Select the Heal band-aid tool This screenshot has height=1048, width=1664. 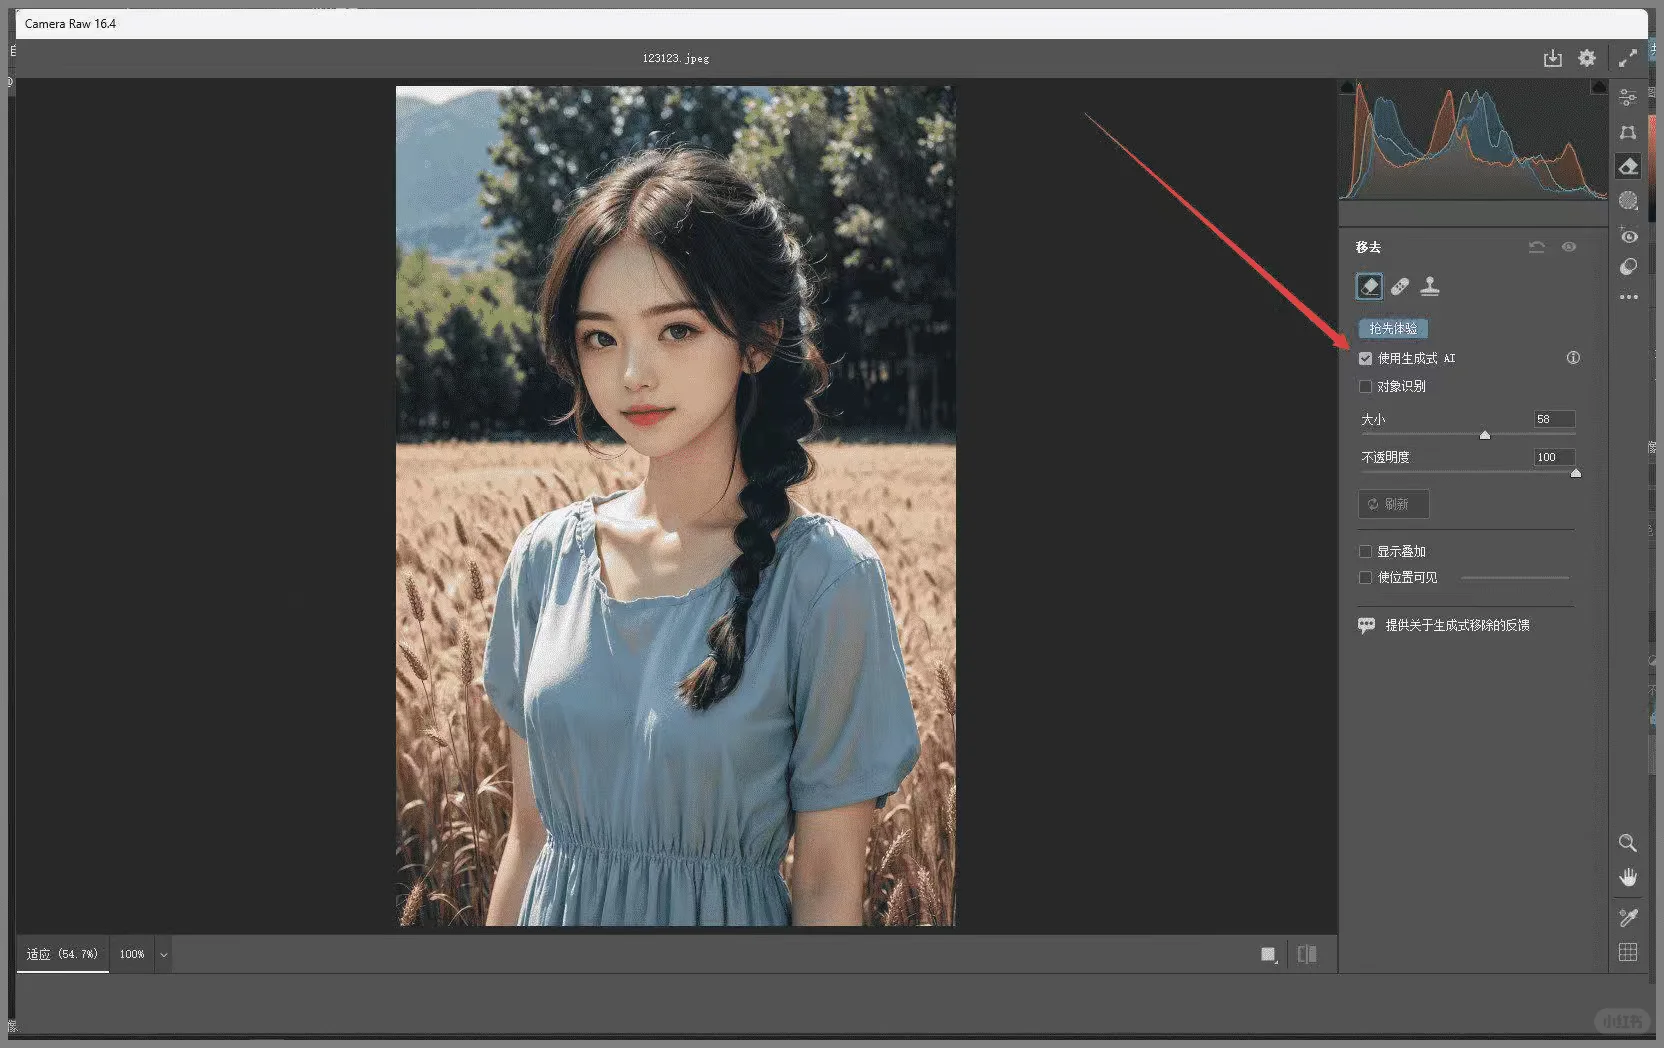[x=1399, y=286]
